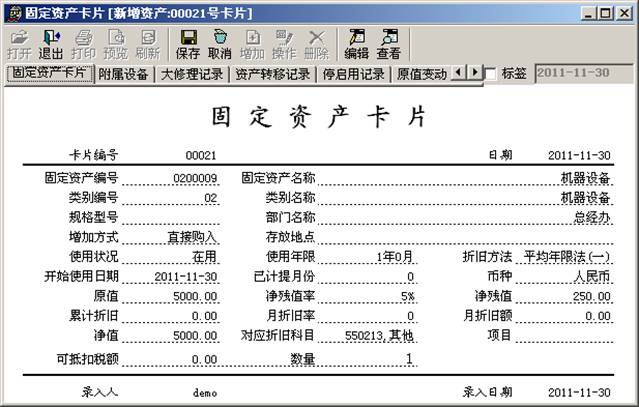This screenshot has height=407, width=639.
Task: Maximize the 固定资产卡片 window
Action: pyautogui.click(x=606, y=13)
